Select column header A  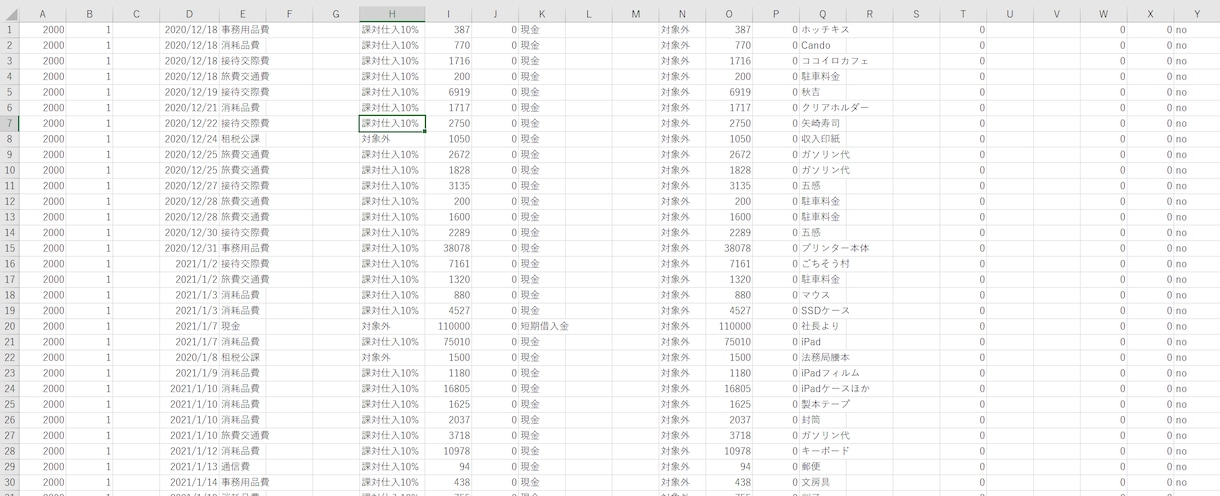[x=43, y=14]
